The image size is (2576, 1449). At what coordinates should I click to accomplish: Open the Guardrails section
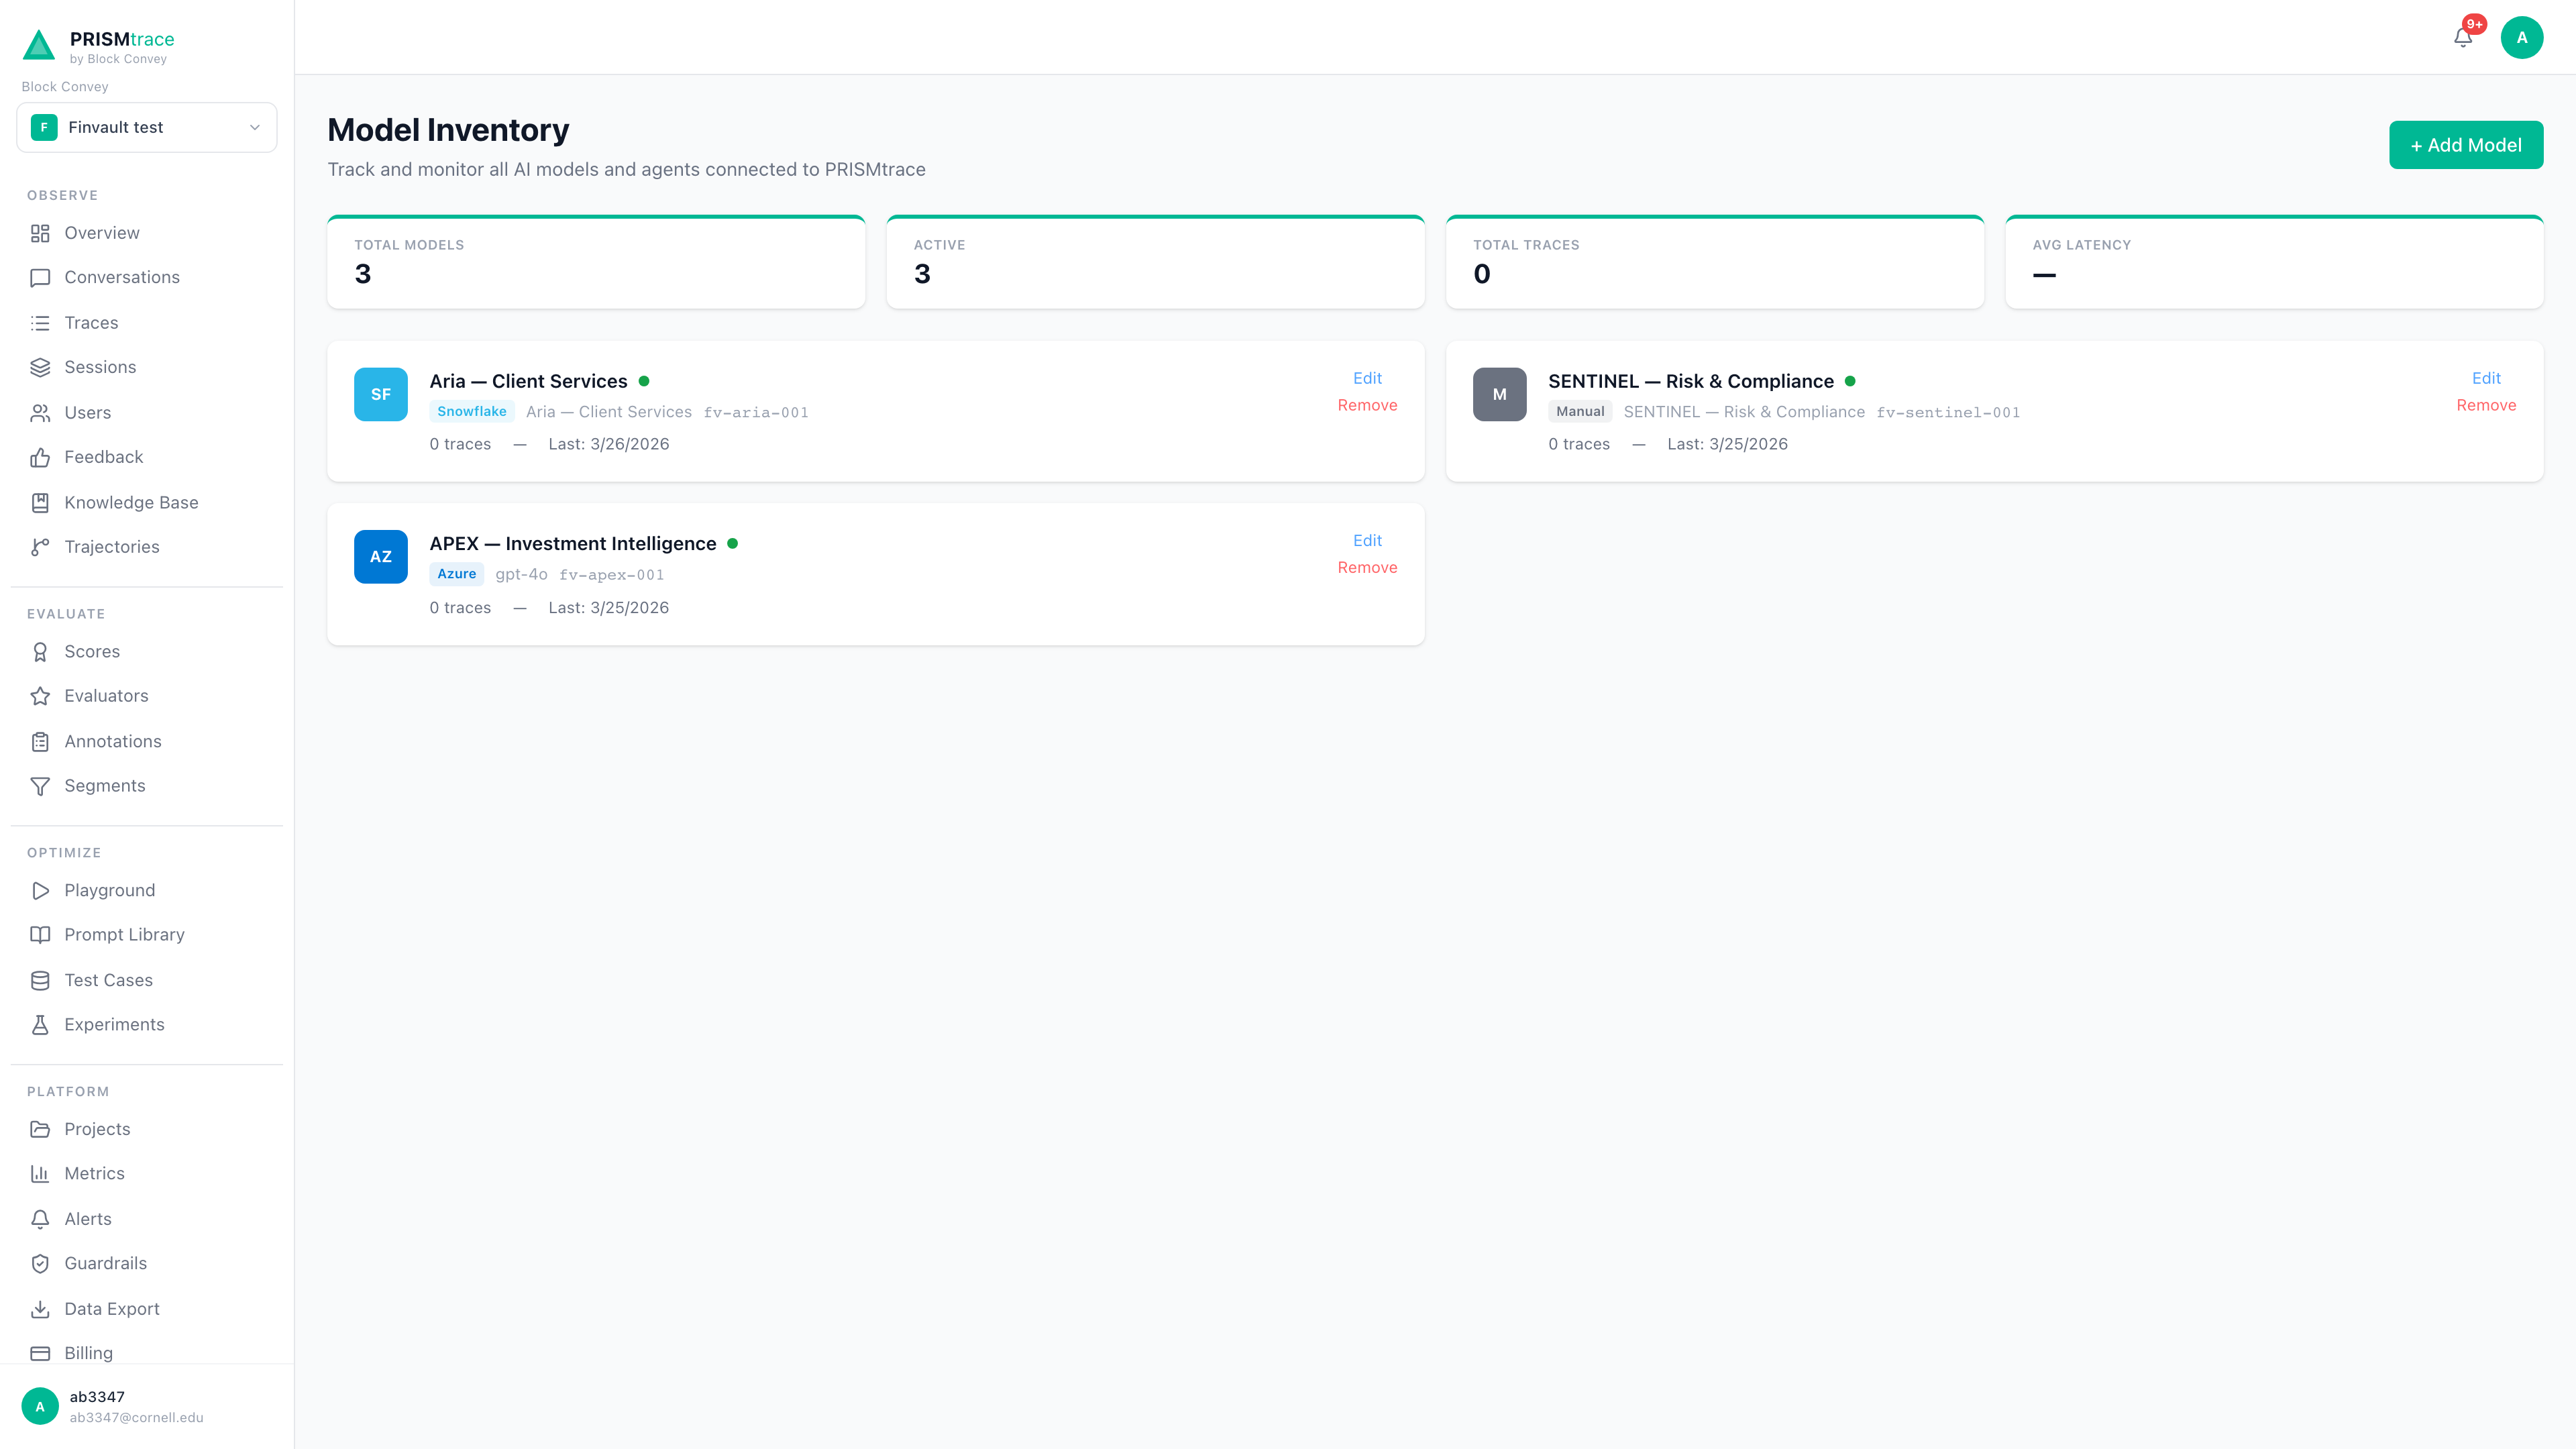coord(147,1264)
